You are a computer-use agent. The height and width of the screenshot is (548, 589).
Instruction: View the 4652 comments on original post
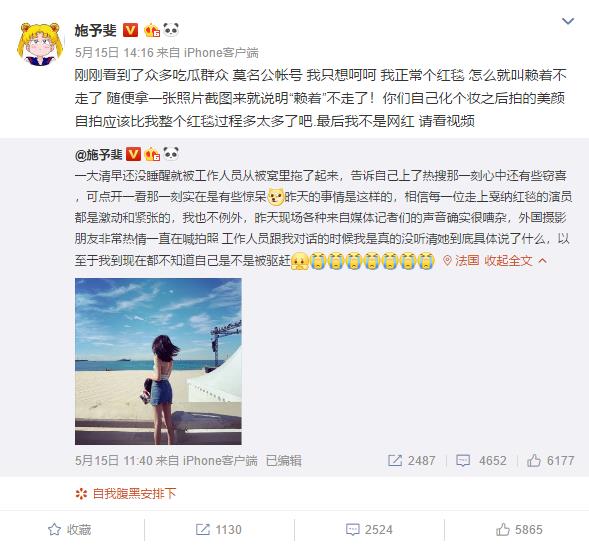tap(481, 460)
